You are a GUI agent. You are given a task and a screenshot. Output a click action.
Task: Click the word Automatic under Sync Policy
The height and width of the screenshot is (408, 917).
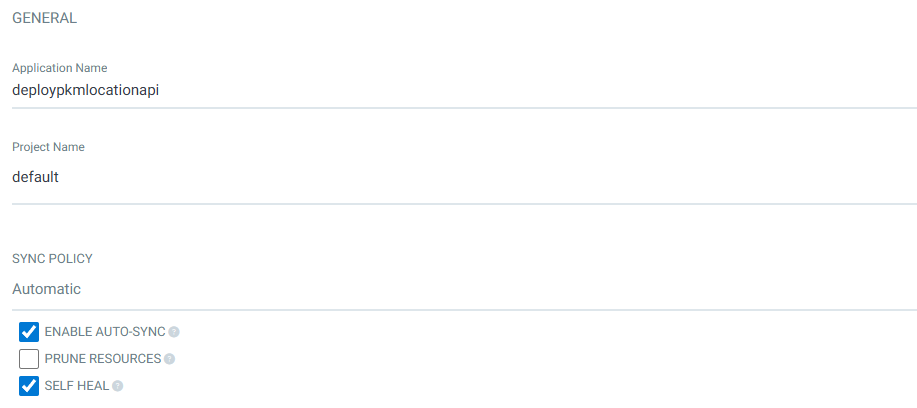[x=46, y=289]
